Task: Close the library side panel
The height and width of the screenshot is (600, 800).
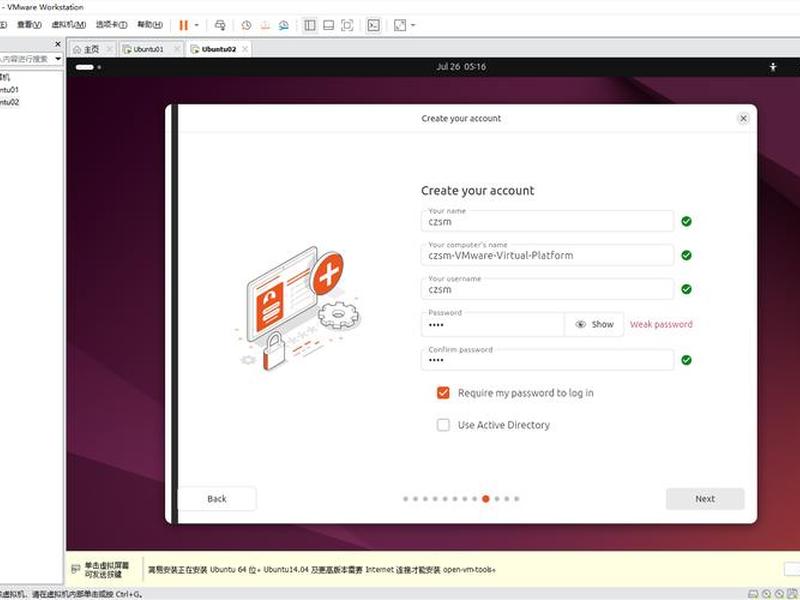Action: coord(58,44)
